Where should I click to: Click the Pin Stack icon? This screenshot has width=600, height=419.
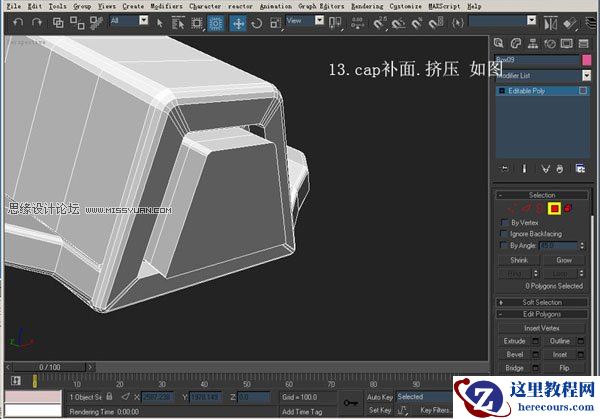tap(505, 169)
